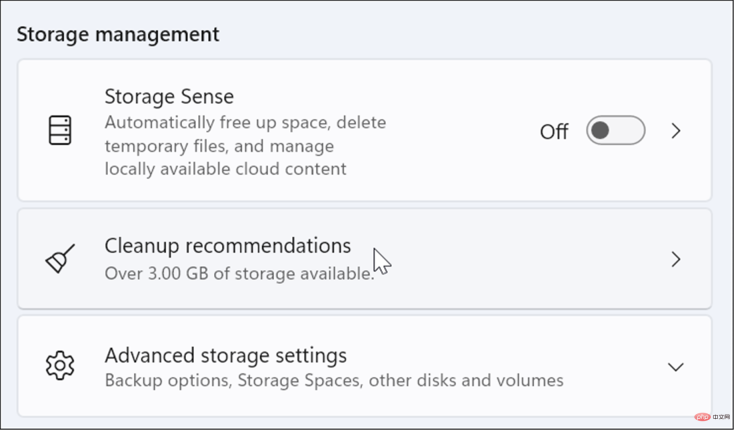Turn on the Storage Sense toggle switch
734x430 pixels.
pos(616,131)
